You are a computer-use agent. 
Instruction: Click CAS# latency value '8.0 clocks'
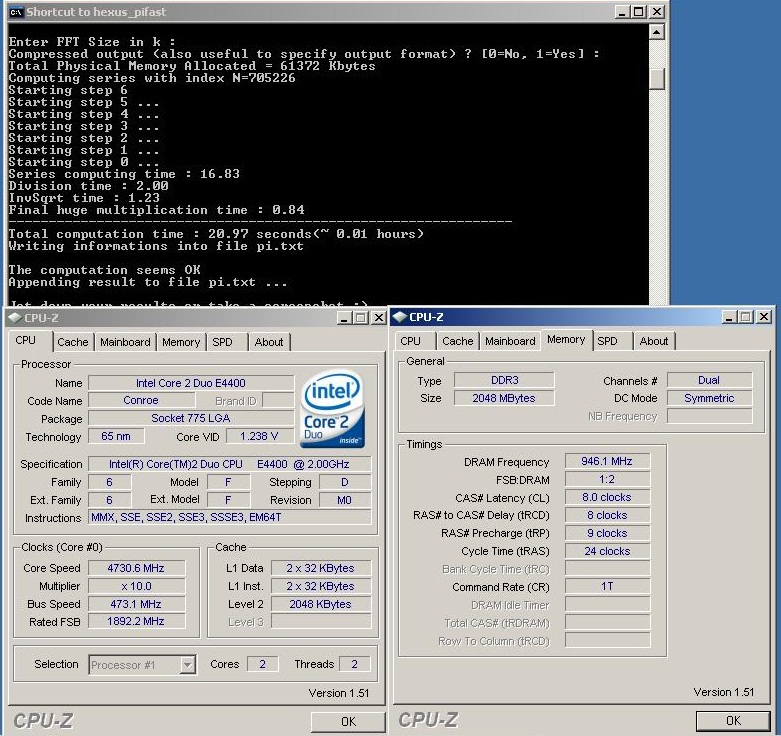click(608, 497)
